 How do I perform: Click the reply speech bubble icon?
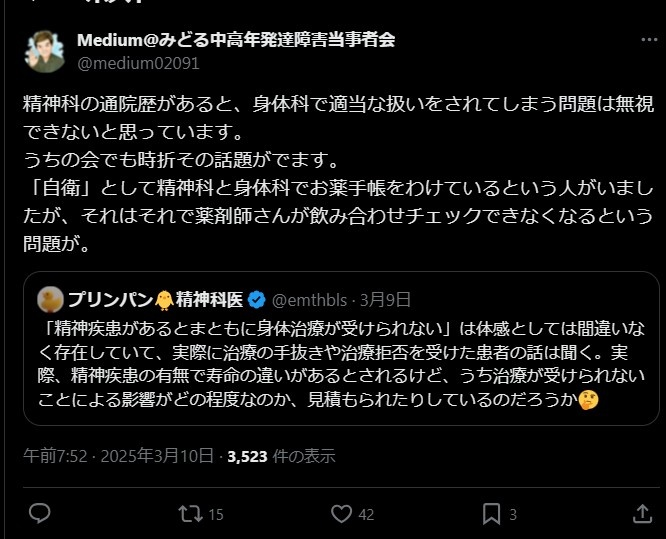tap(40, 514)
